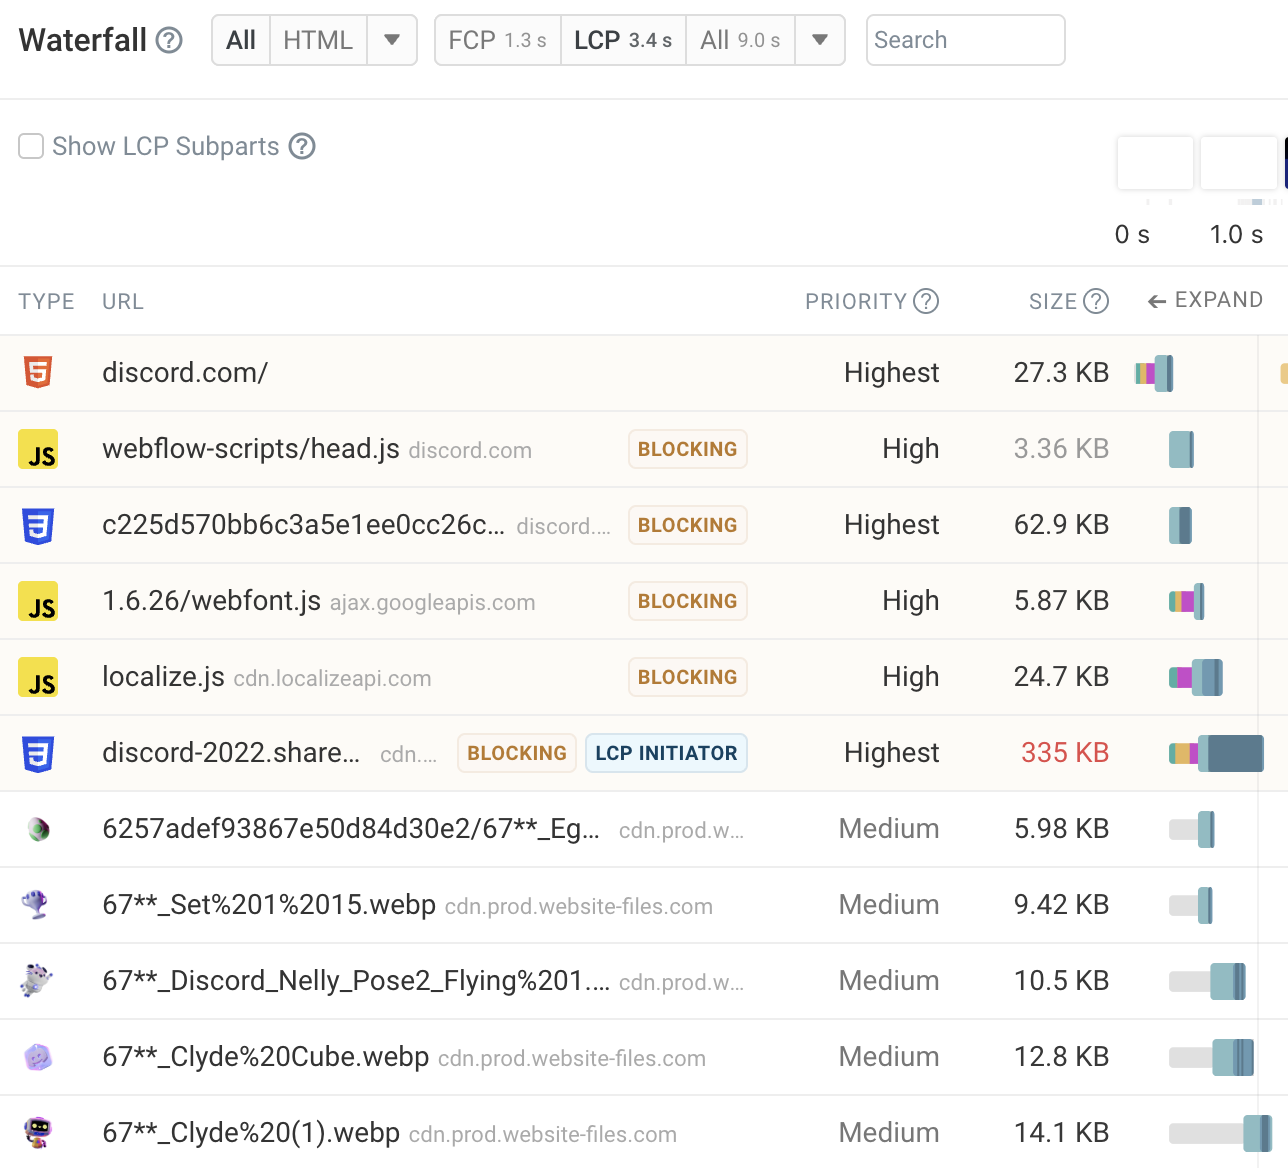This screenshot has width=1288, height=1168.
Task: Open the discord.com/ request row
Action: coord(644,373)
